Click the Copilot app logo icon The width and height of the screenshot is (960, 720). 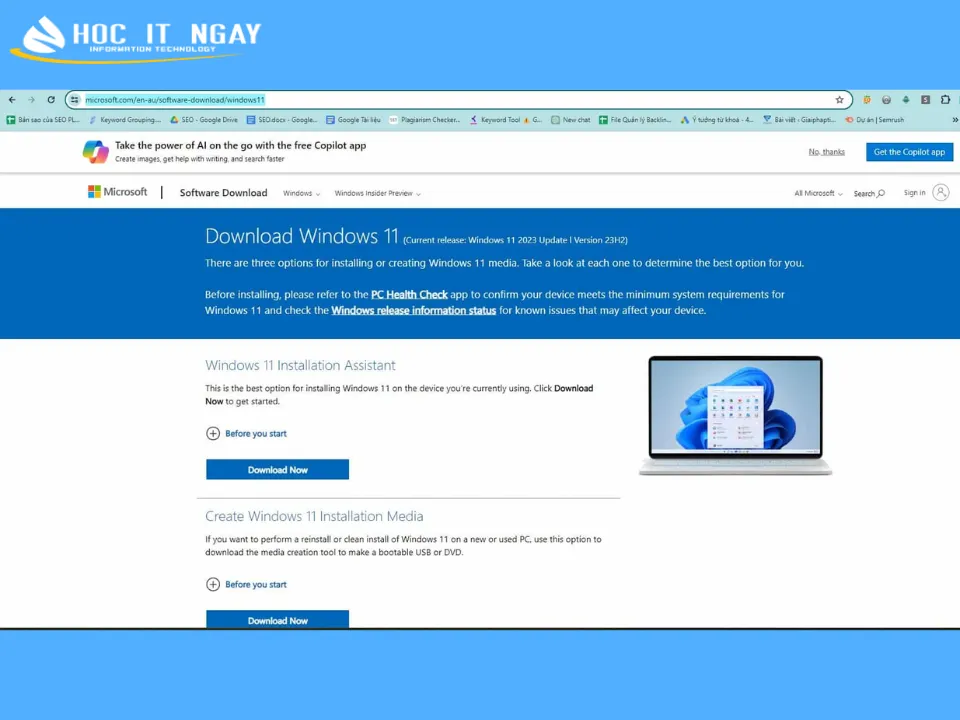(x=96, y=152)
